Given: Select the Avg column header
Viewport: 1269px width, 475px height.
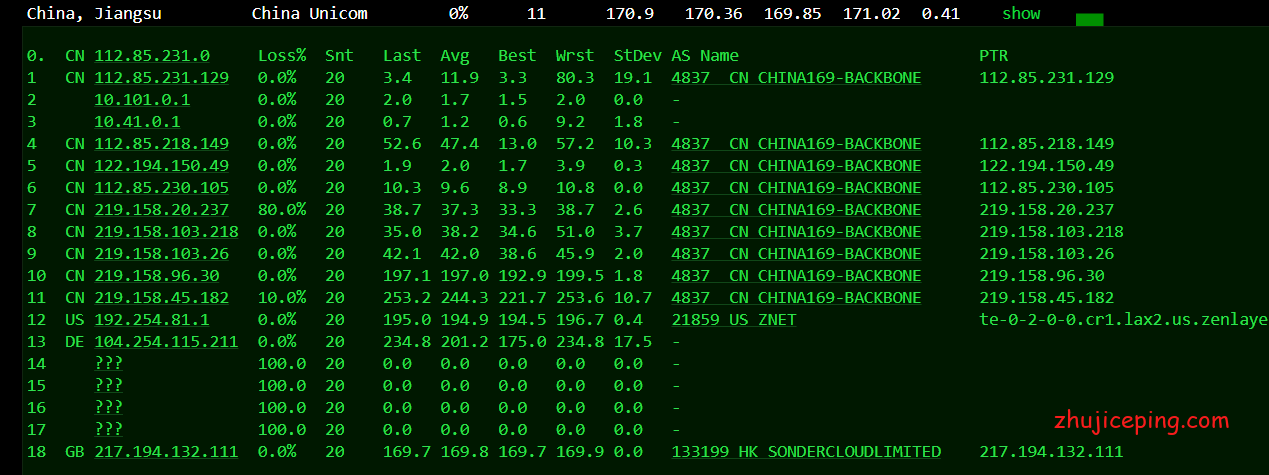Looking at the screenshot, I should coord(455,56).
